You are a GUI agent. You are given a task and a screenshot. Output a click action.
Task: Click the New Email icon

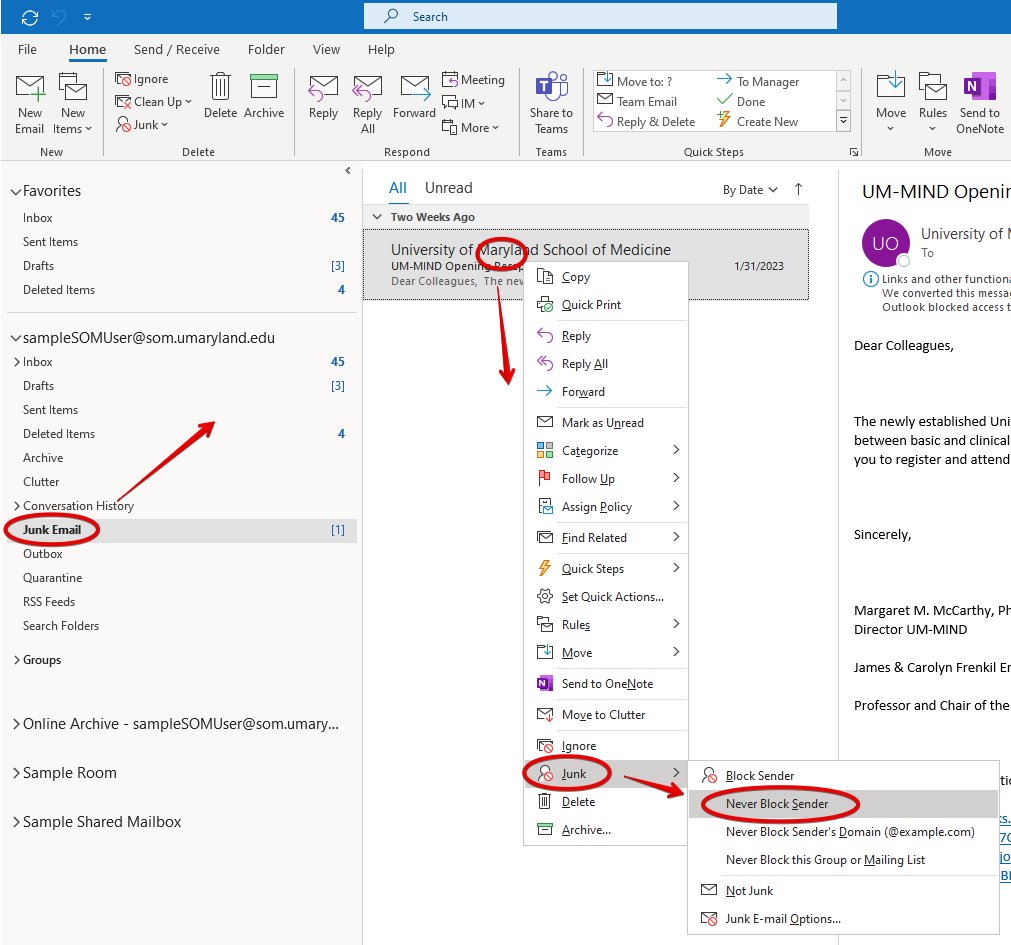(30, 92)
